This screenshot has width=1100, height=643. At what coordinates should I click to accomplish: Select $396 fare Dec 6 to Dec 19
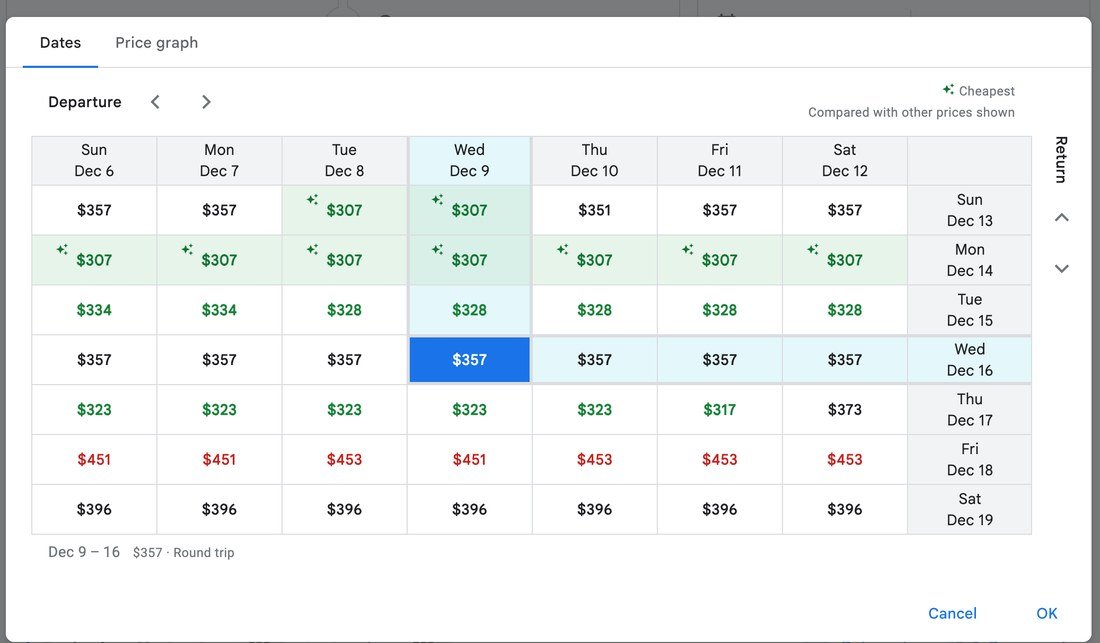[x=94, y=509]
